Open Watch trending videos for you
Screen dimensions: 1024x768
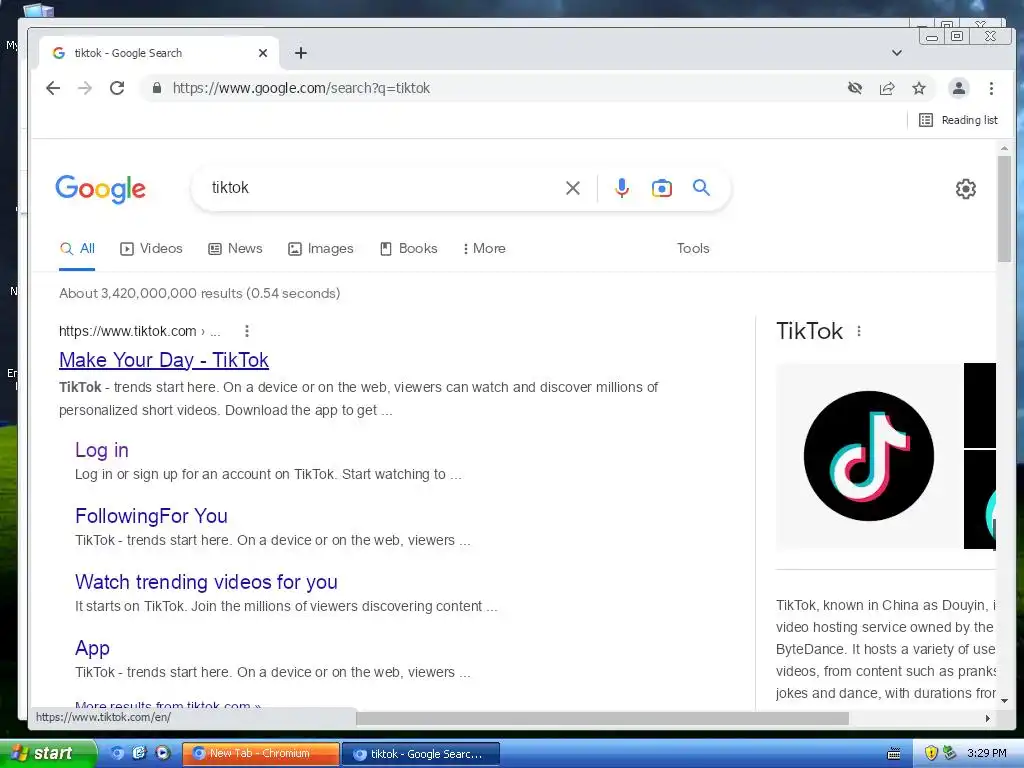(x=206, y=582)
